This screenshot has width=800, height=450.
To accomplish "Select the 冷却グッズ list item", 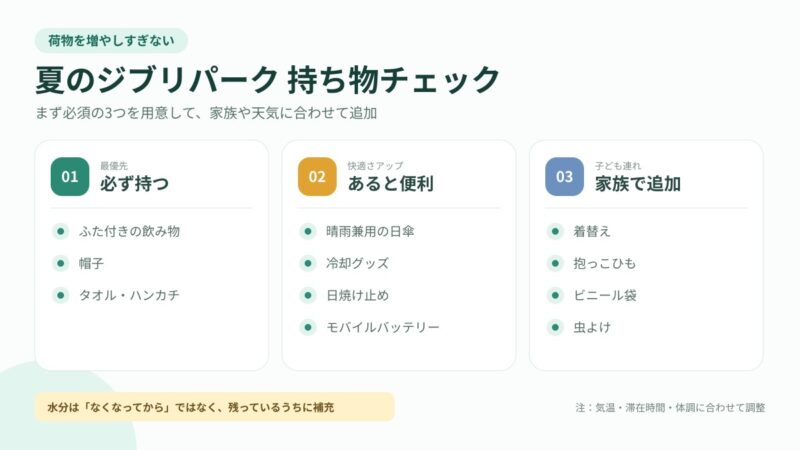I will [x=357, y=263].
